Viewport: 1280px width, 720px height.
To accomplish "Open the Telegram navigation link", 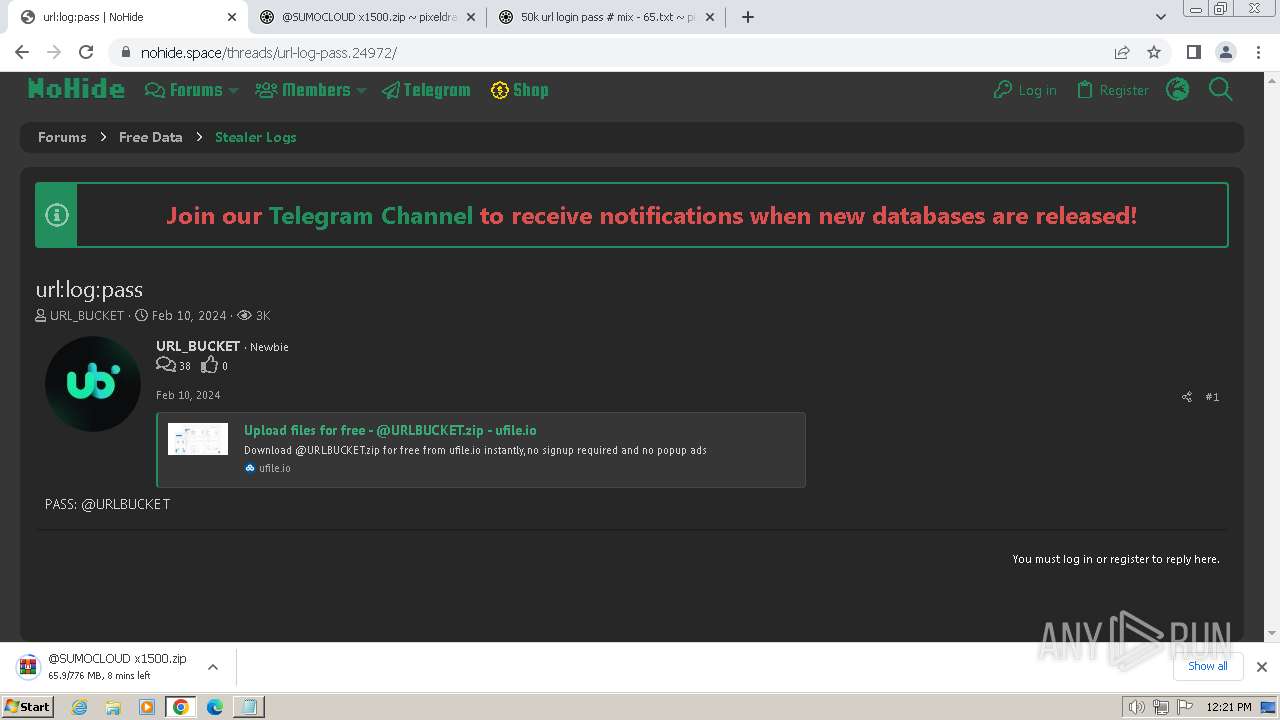I will [426, 90].
